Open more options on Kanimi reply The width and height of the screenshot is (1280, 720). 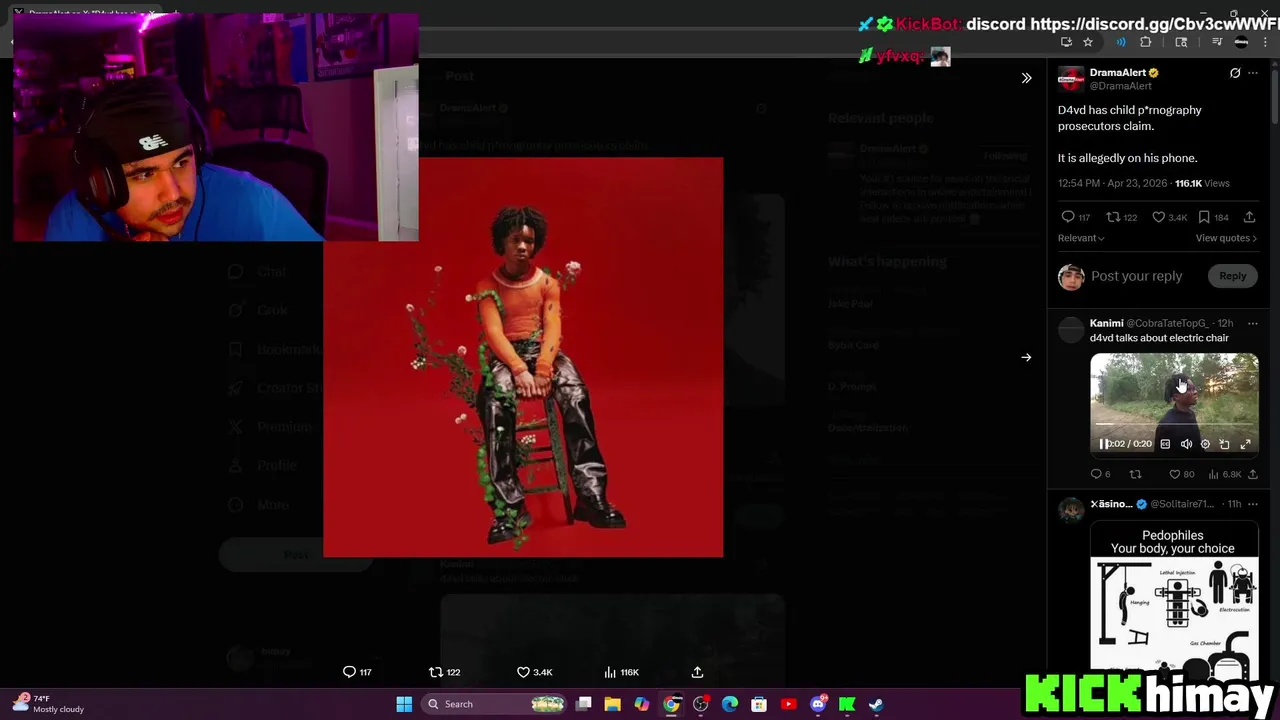(1253, 323)
